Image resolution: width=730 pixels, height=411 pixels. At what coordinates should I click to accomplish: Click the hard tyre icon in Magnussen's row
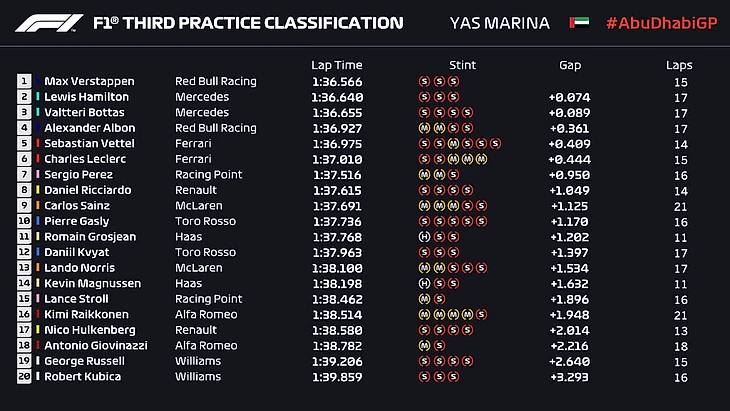(424, 284)
